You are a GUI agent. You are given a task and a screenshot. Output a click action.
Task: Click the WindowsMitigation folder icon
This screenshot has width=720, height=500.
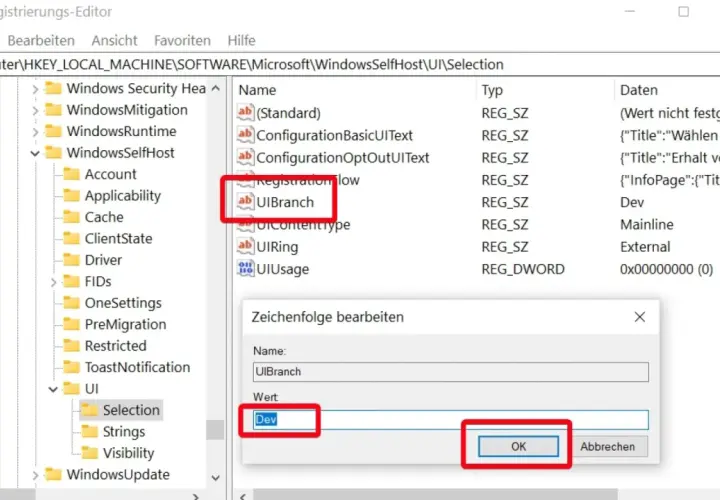[x=53, y=109]
